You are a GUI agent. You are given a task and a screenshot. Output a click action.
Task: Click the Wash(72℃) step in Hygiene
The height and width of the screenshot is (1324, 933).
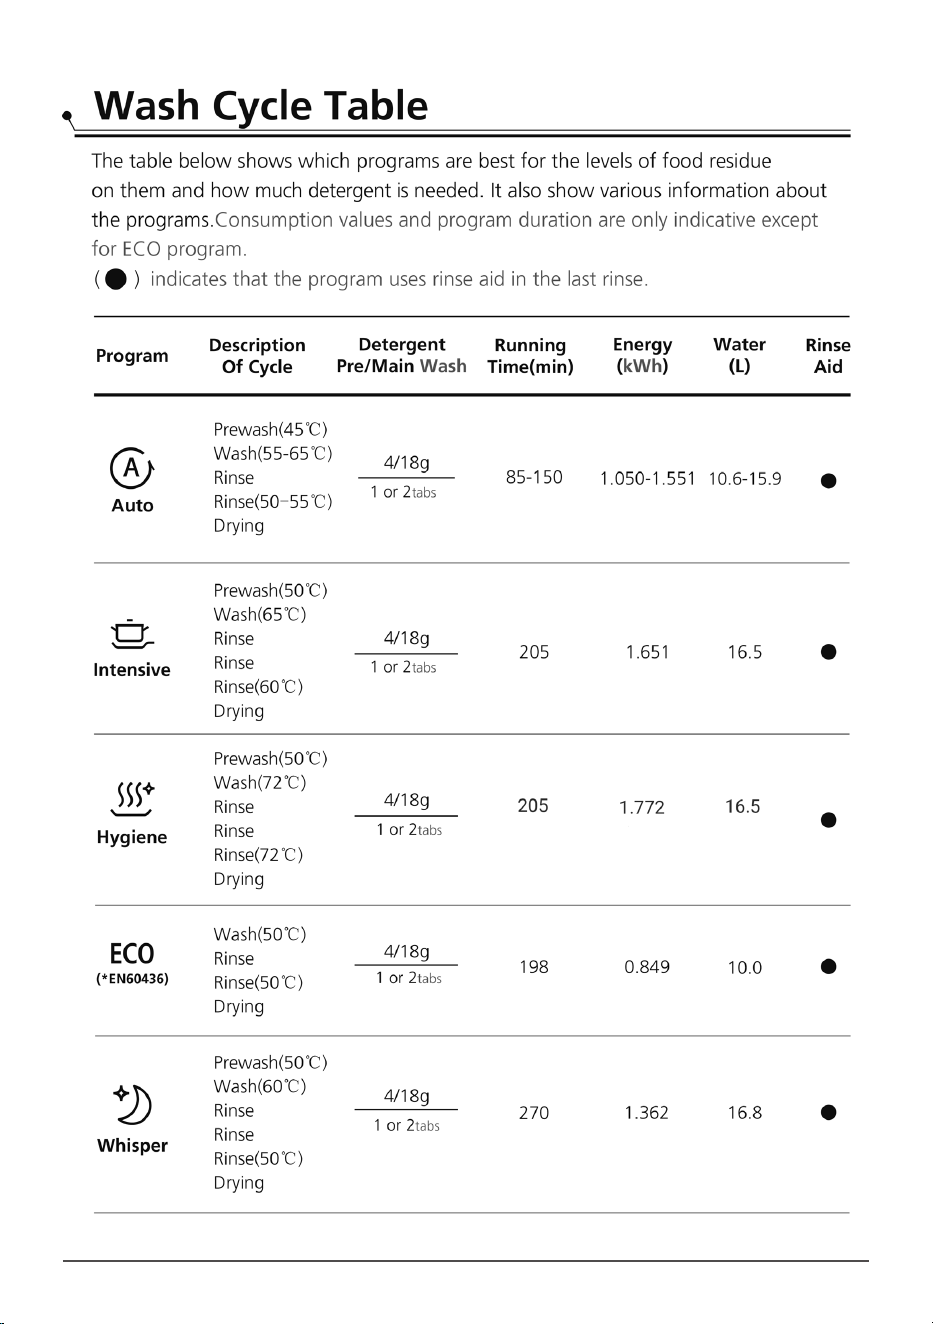[260, 783]
